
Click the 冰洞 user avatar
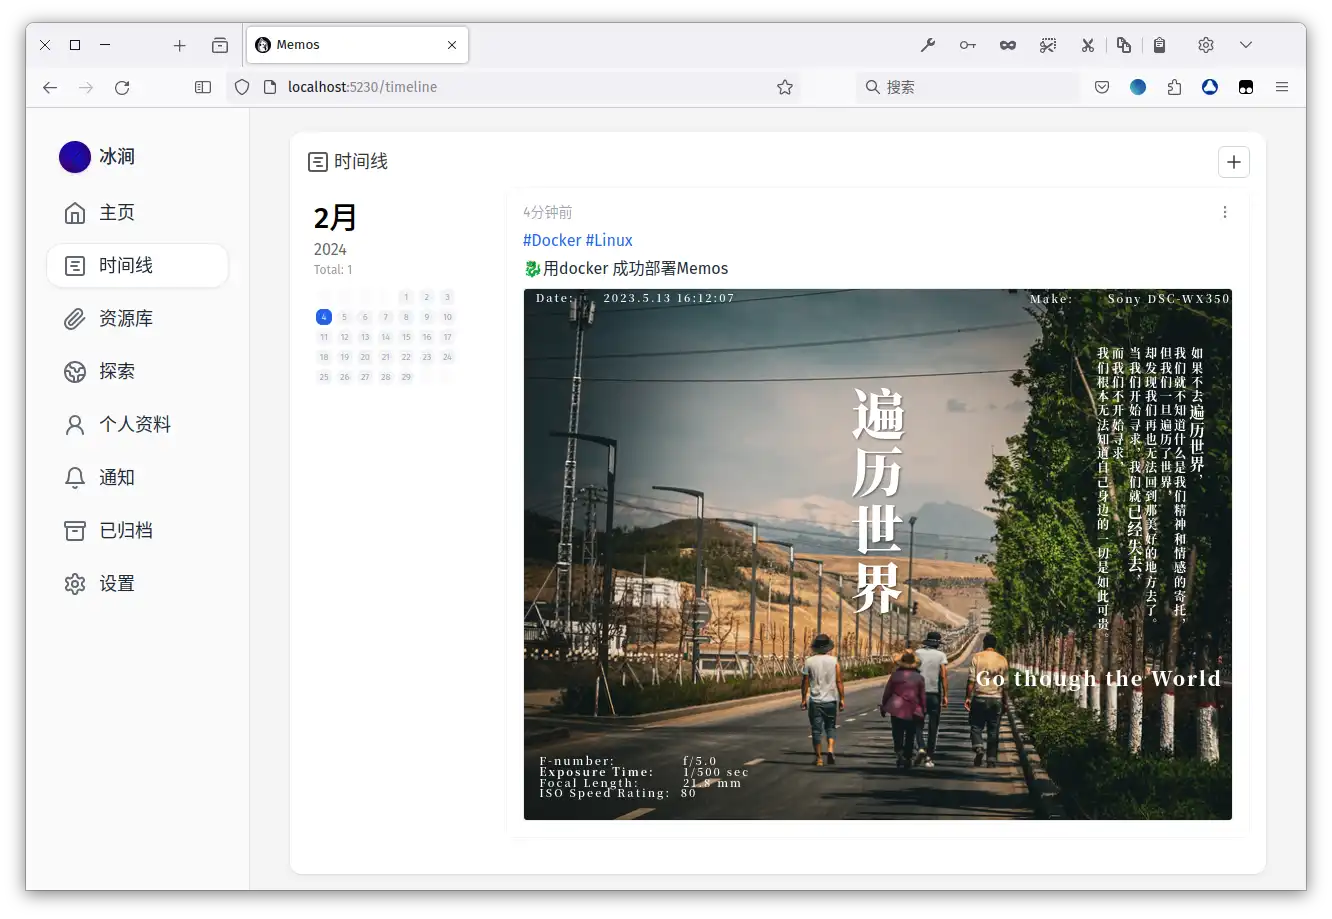75,157
